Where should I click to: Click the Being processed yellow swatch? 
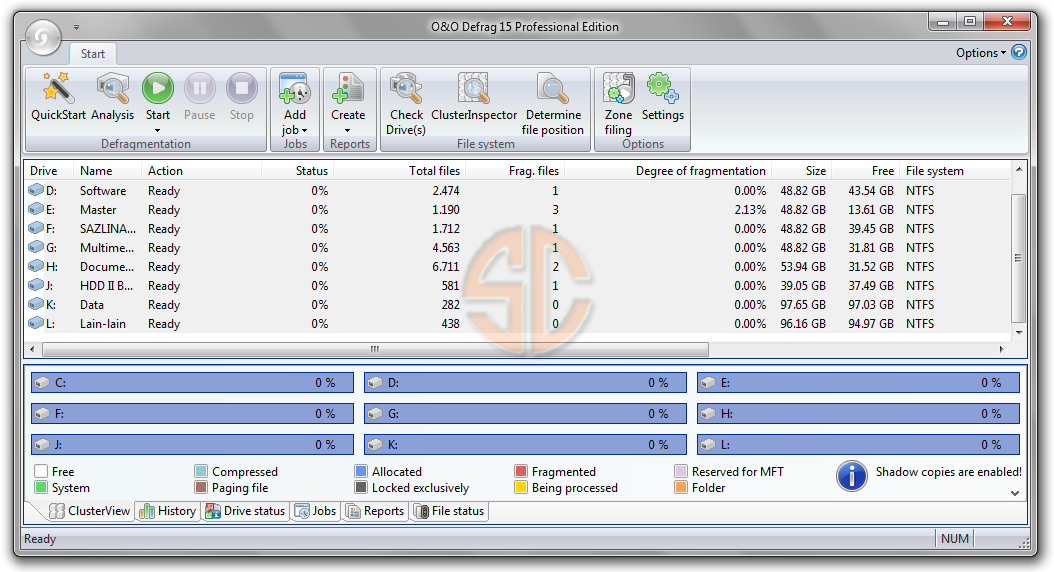pos(520,487)
